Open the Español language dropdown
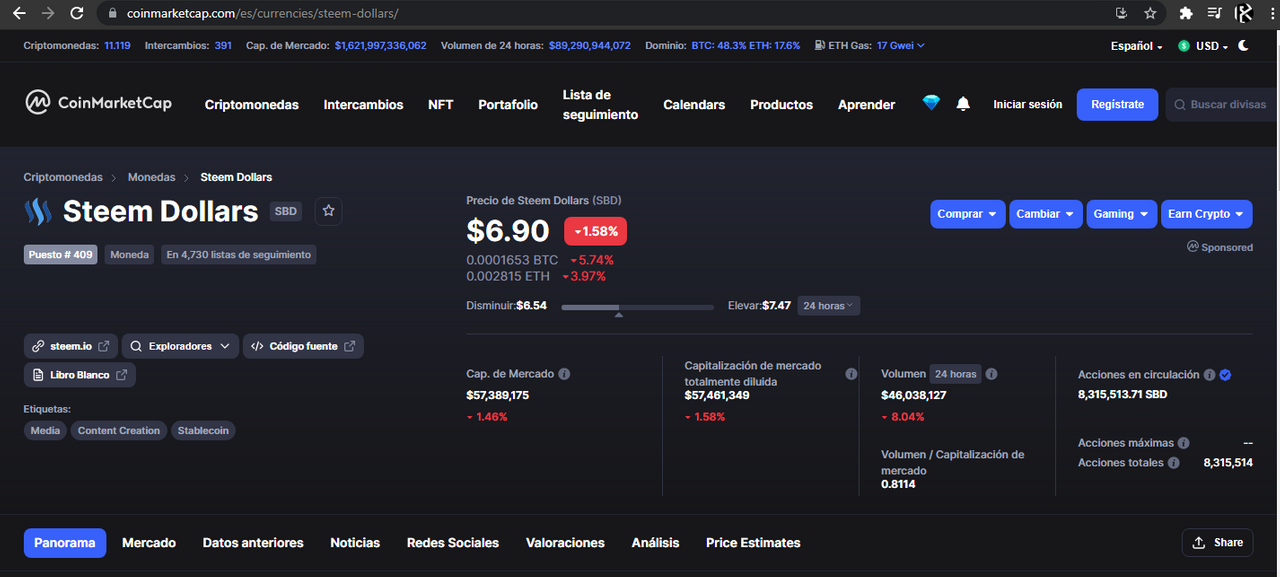Image resolution: width=1280 pixels, height=577 pixels. click(1136, 46)
